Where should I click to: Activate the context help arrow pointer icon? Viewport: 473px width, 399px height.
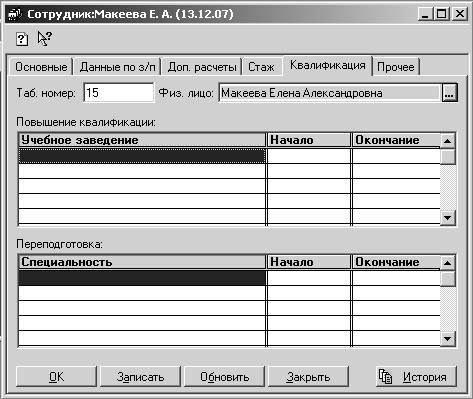(x=44, y=39)
